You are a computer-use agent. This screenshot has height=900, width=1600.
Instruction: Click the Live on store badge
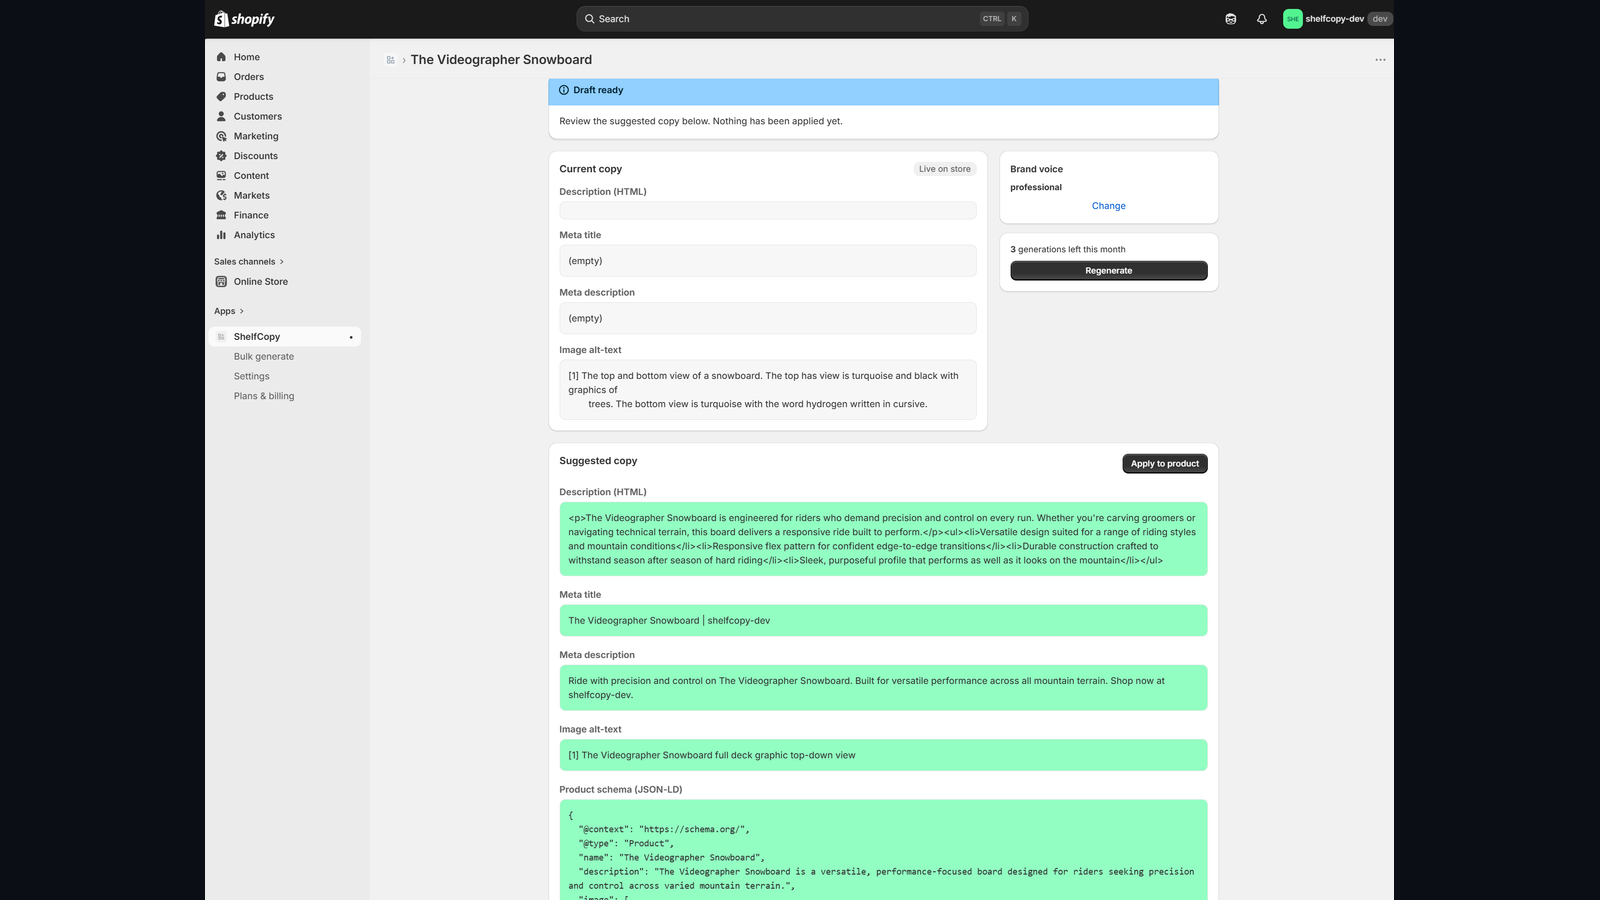(x=945, y=169)
